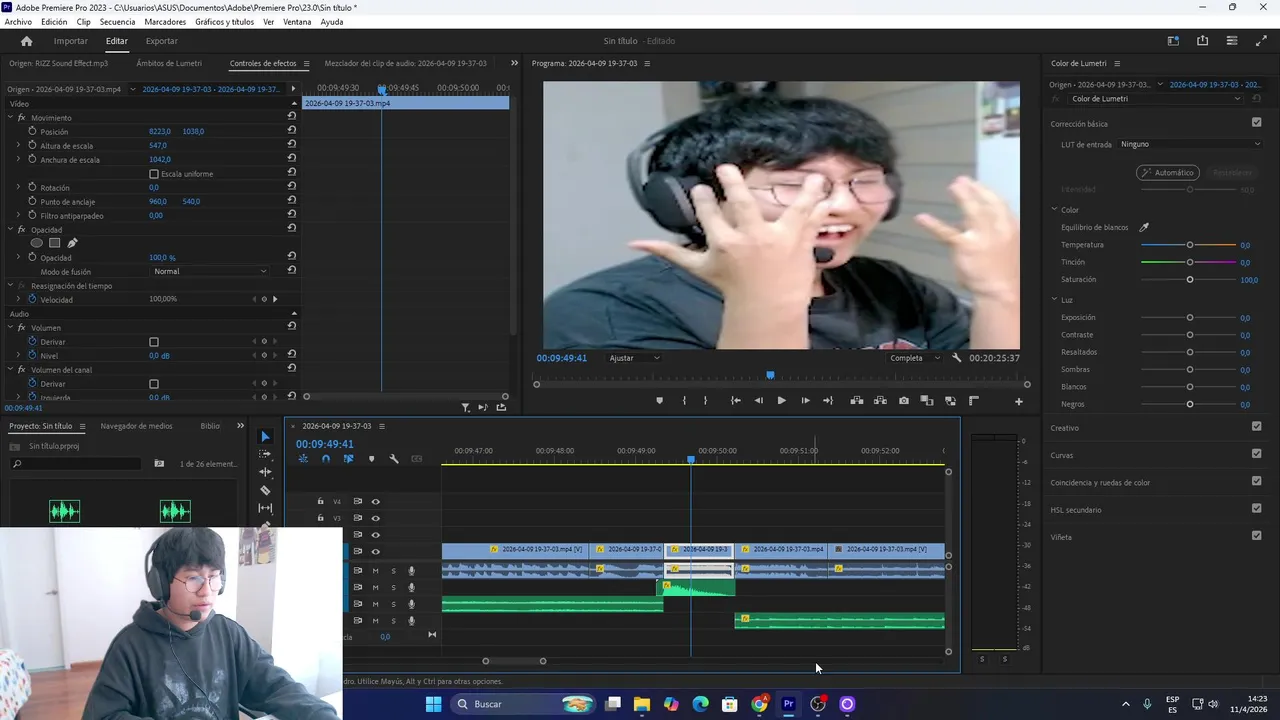The height and width of the screenshot is (720, 1280).
Task: Open LUT de entrada dropdown
Action: pos(1190,144)
